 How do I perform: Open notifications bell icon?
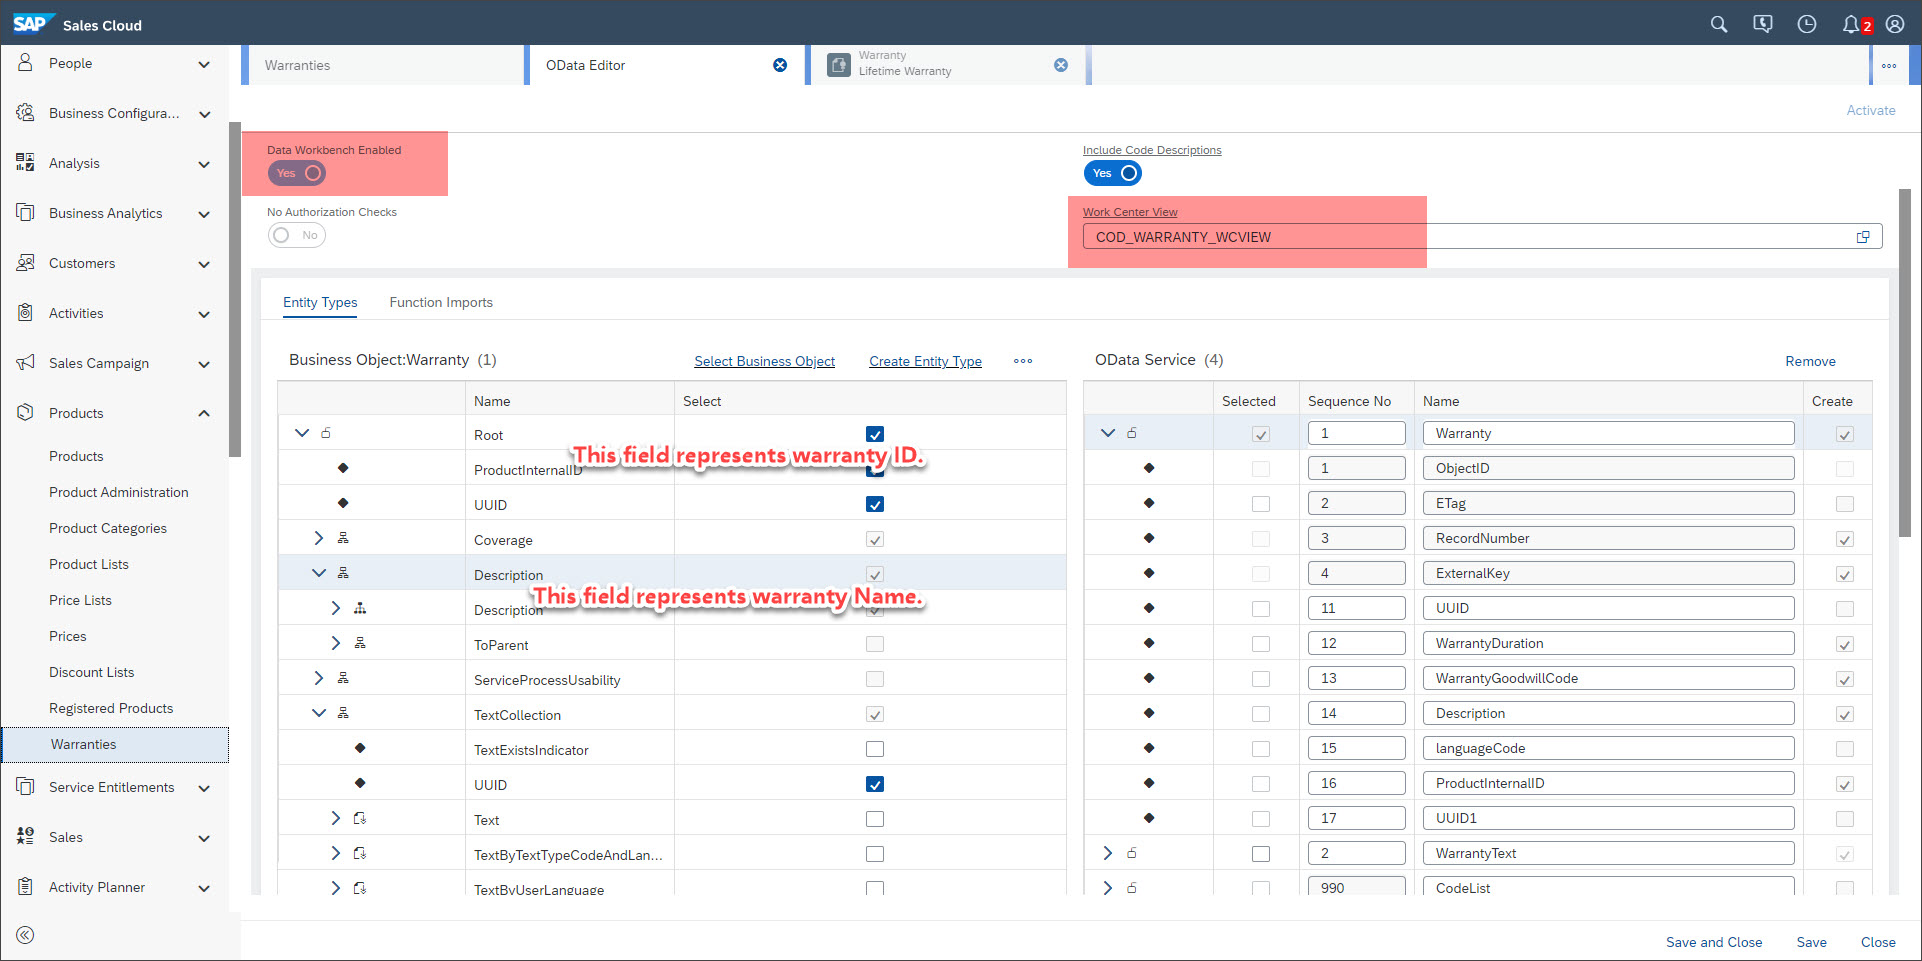(1851, 24)
